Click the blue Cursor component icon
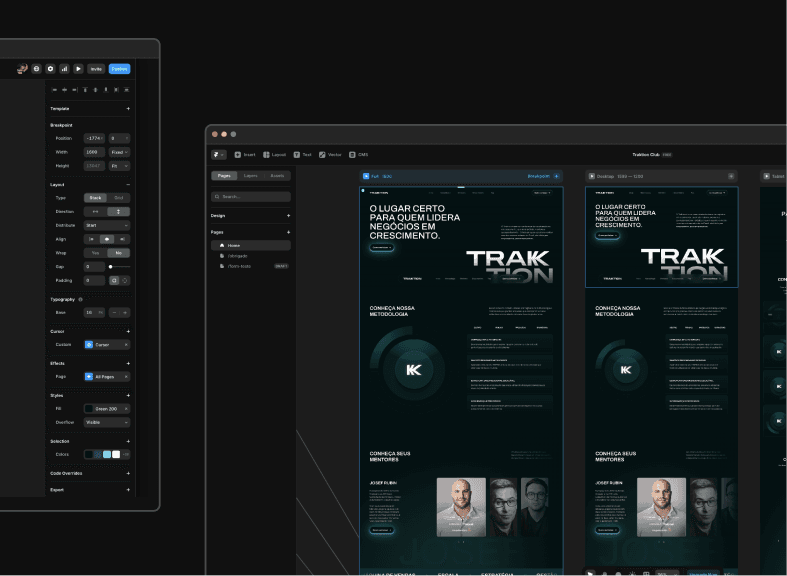 coord(89,345)
